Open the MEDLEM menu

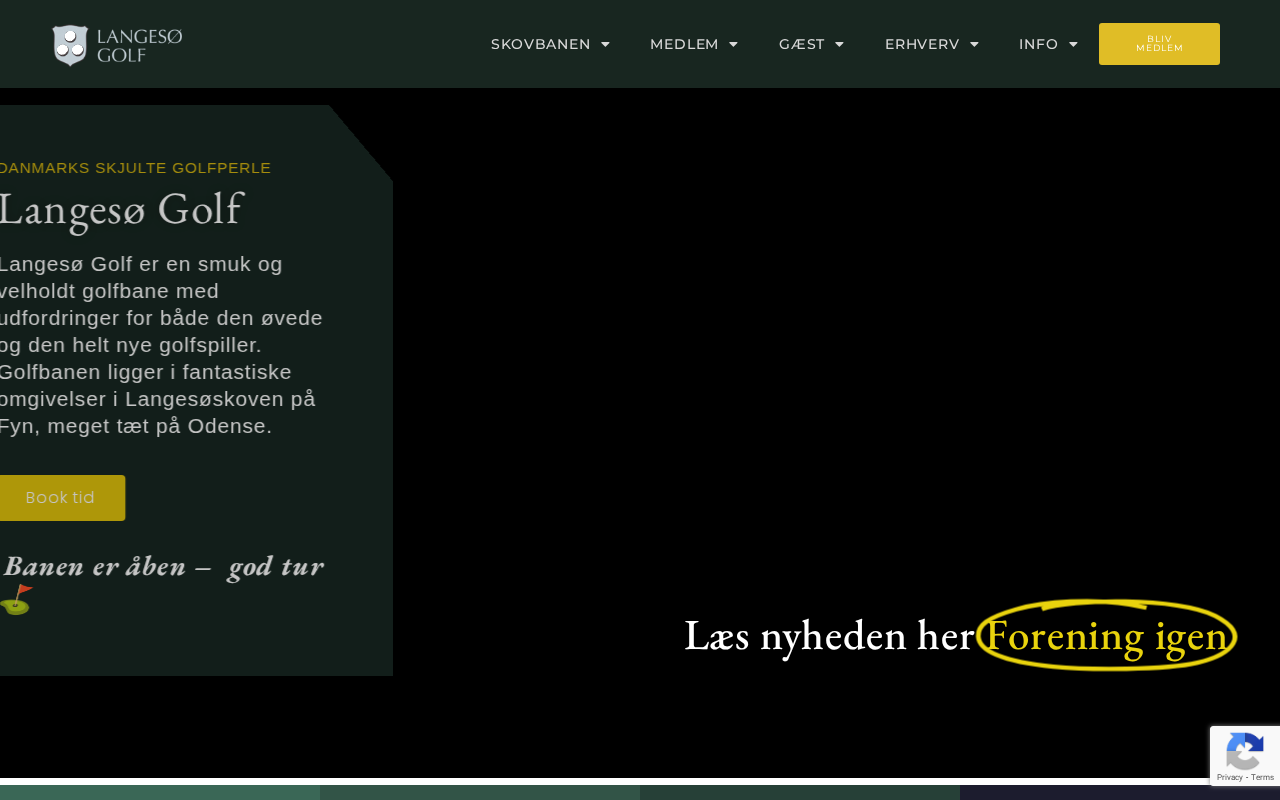coord(684,44)
